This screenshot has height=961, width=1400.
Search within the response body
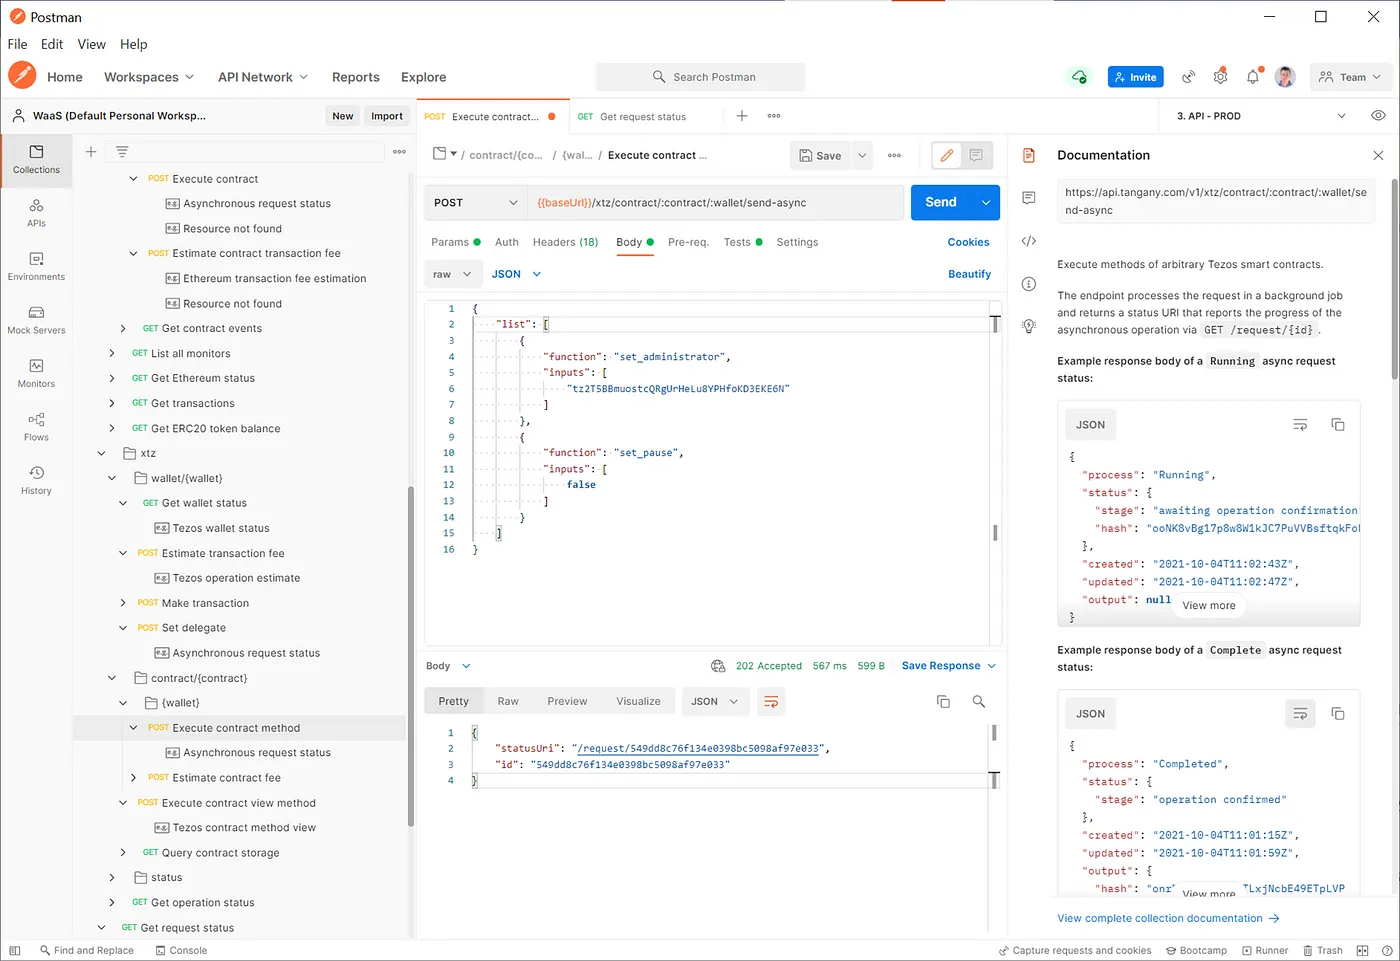(979, 702)
